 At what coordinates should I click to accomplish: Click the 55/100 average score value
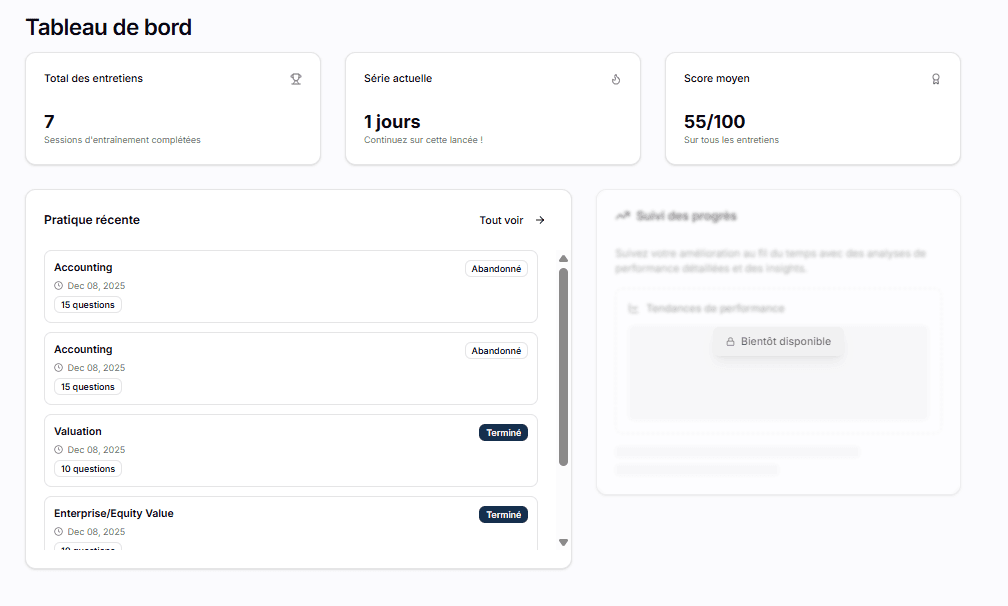[x=714, y=122]
